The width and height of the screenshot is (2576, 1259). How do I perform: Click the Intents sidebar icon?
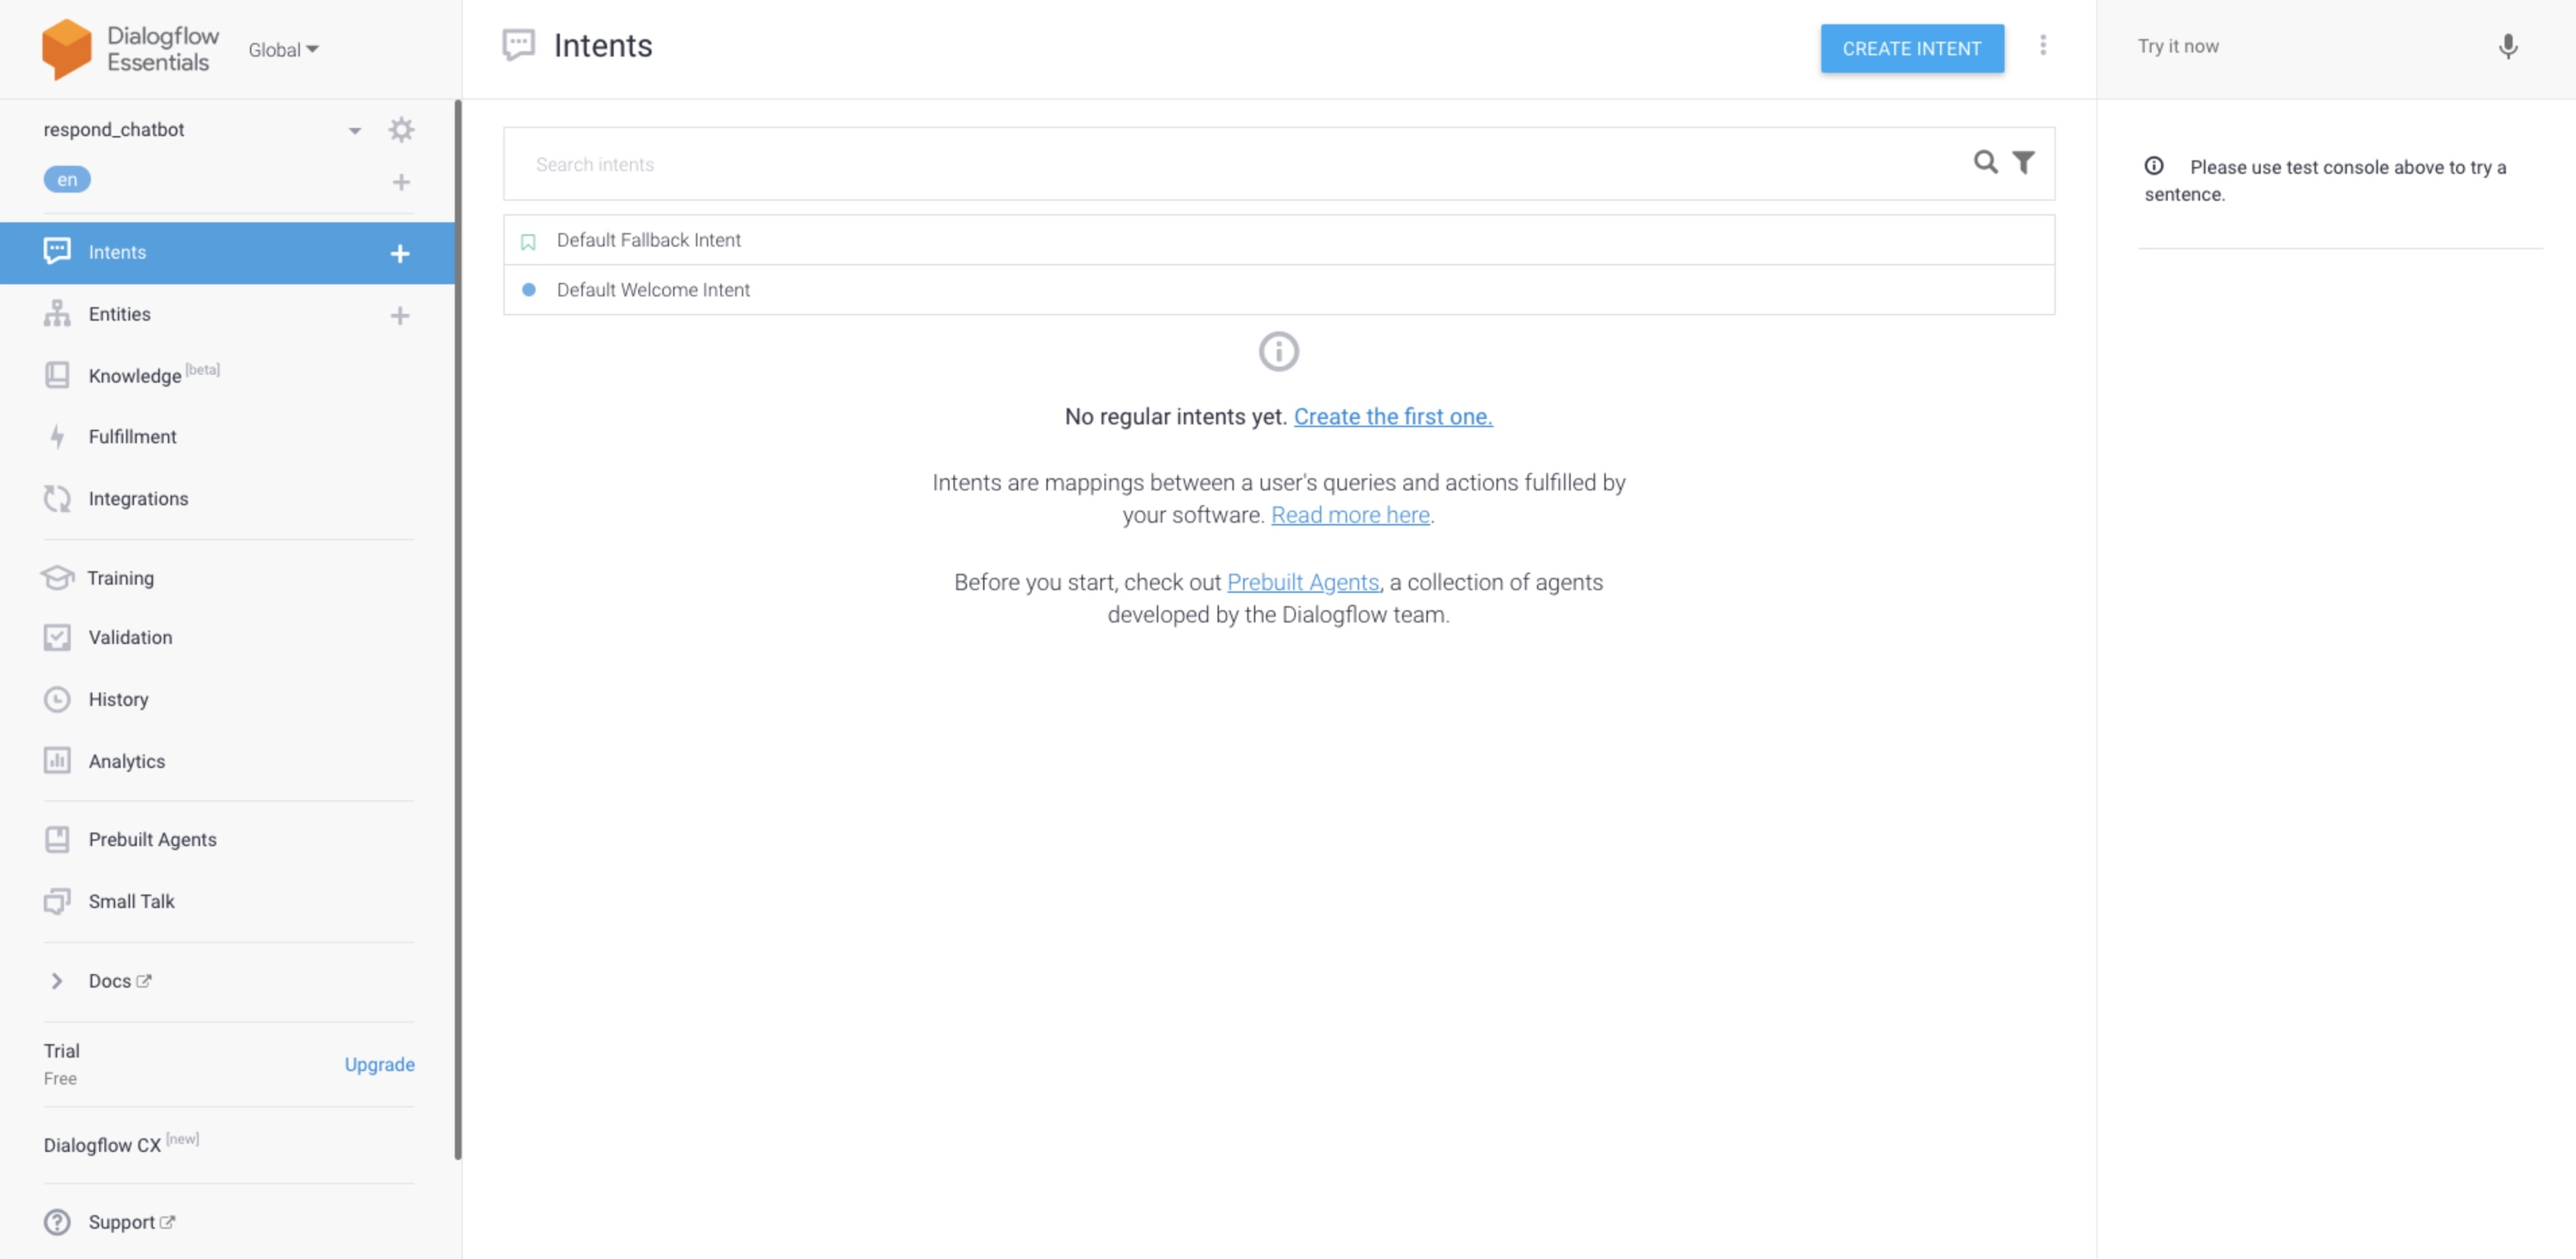point(56,253)
